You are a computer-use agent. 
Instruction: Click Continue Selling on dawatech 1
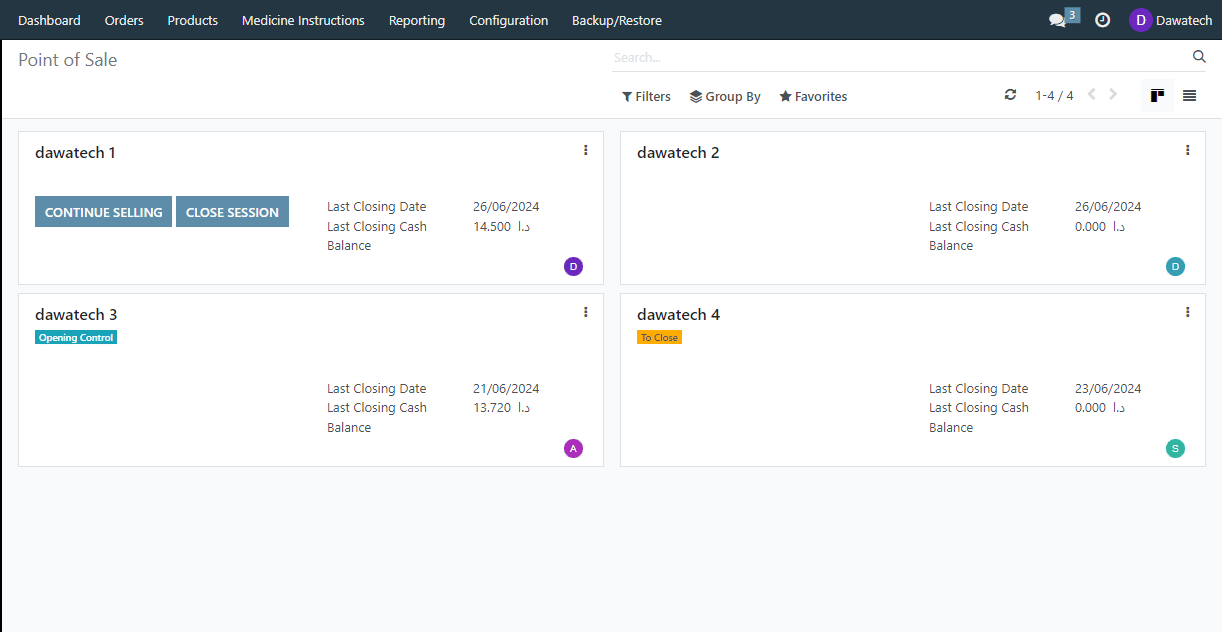point(103,212)
